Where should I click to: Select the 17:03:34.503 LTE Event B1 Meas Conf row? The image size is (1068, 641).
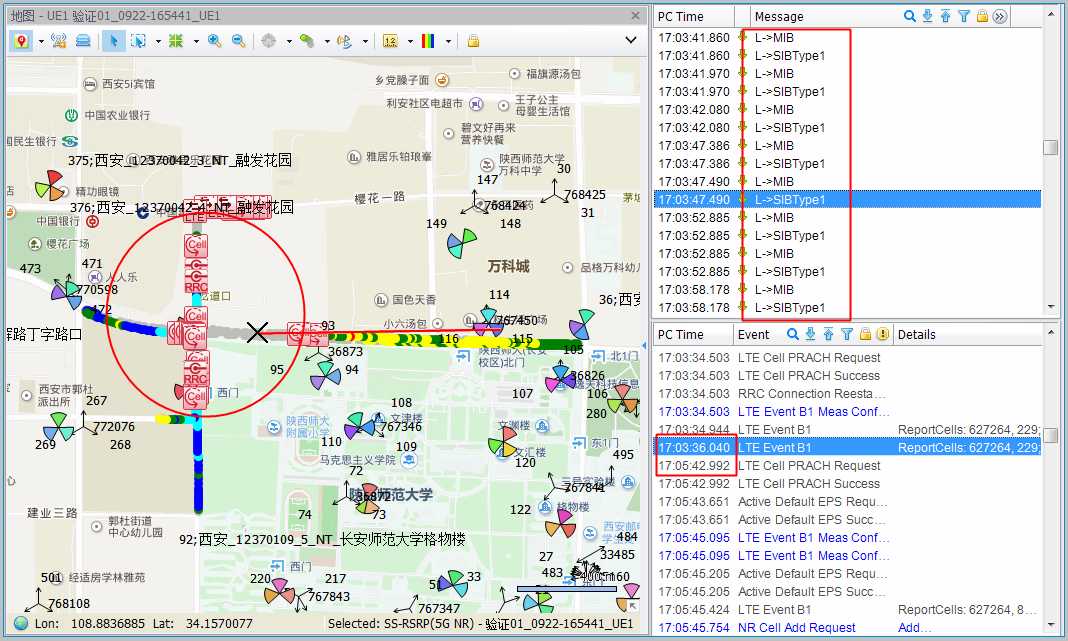click(x=813, y=412)
